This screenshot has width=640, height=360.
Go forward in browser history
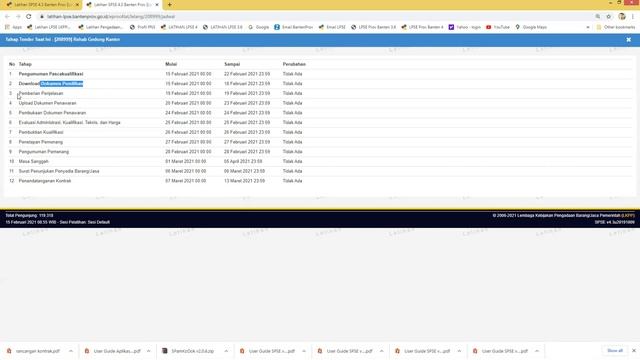point(18,16)
